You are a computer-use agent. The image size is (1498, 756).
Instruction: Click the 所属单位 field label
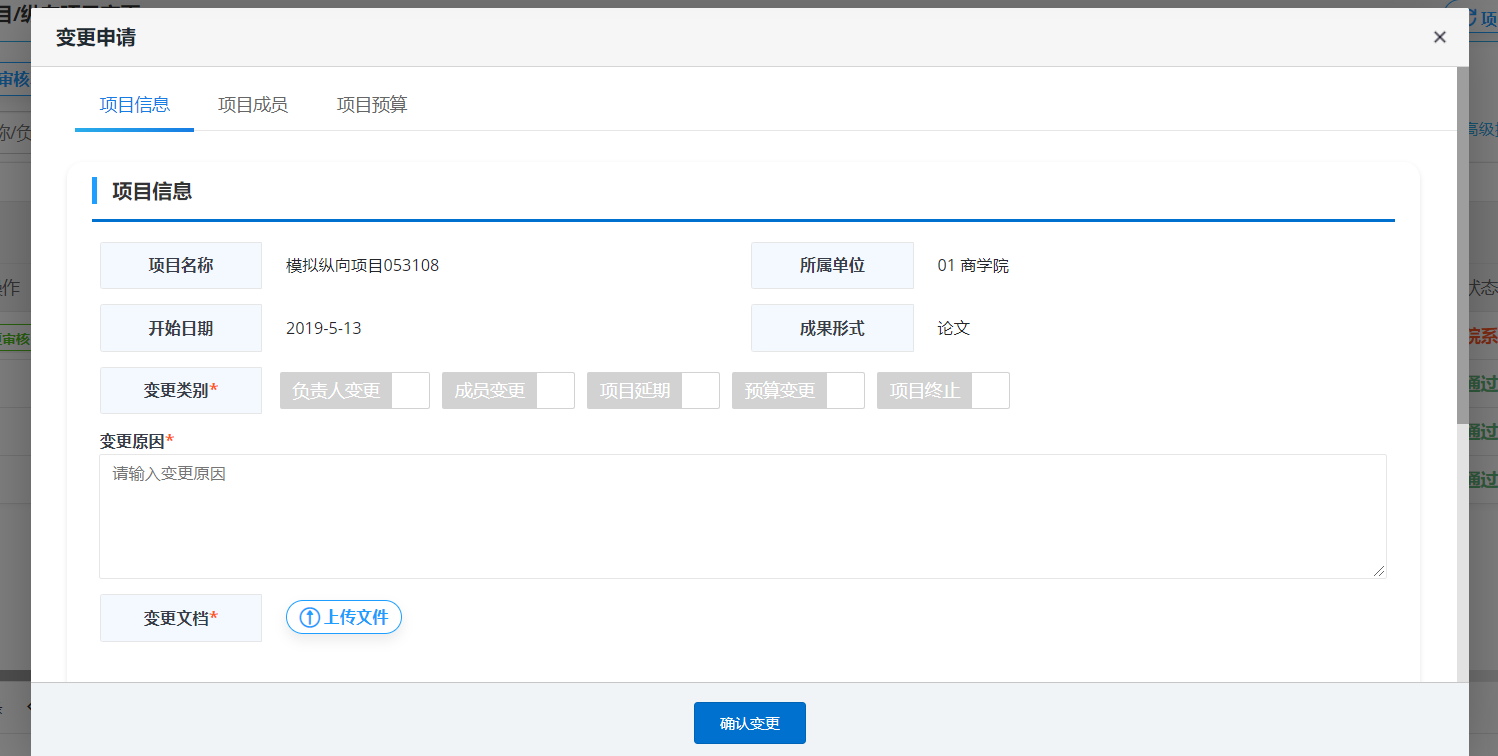832,266
